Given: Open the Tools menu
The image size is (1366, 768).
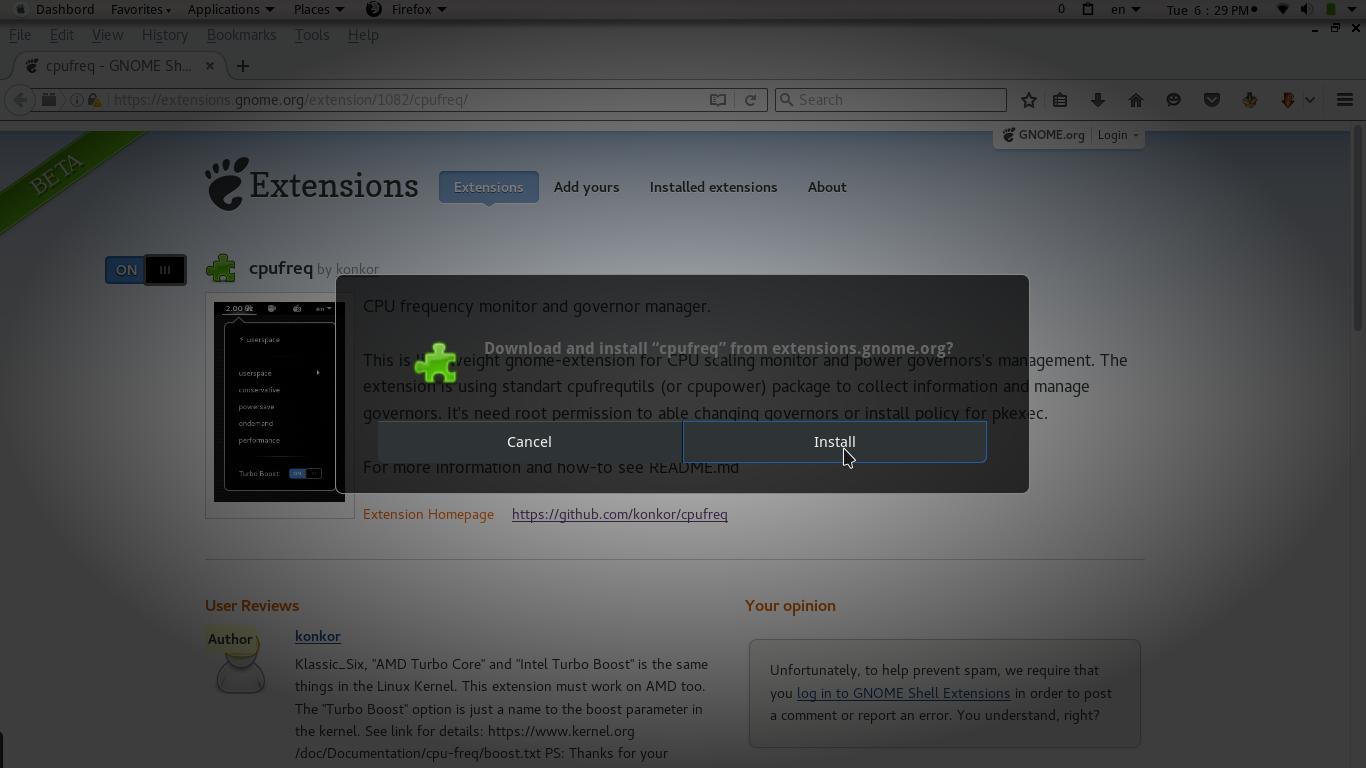Looking at the screenshot, I should (x=312, y=35).
